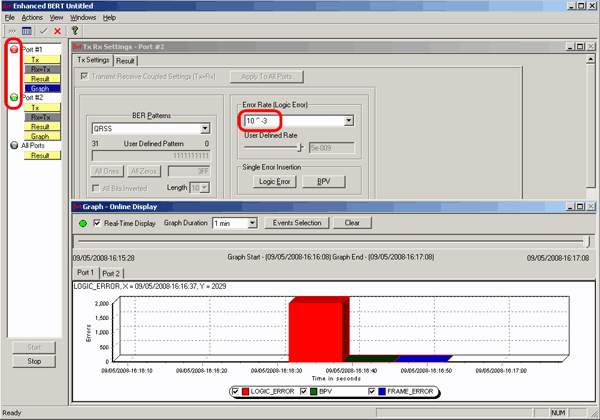Open Graph Duration 1 min dropdown
The image size is (600, 420).
click(252, 223)
